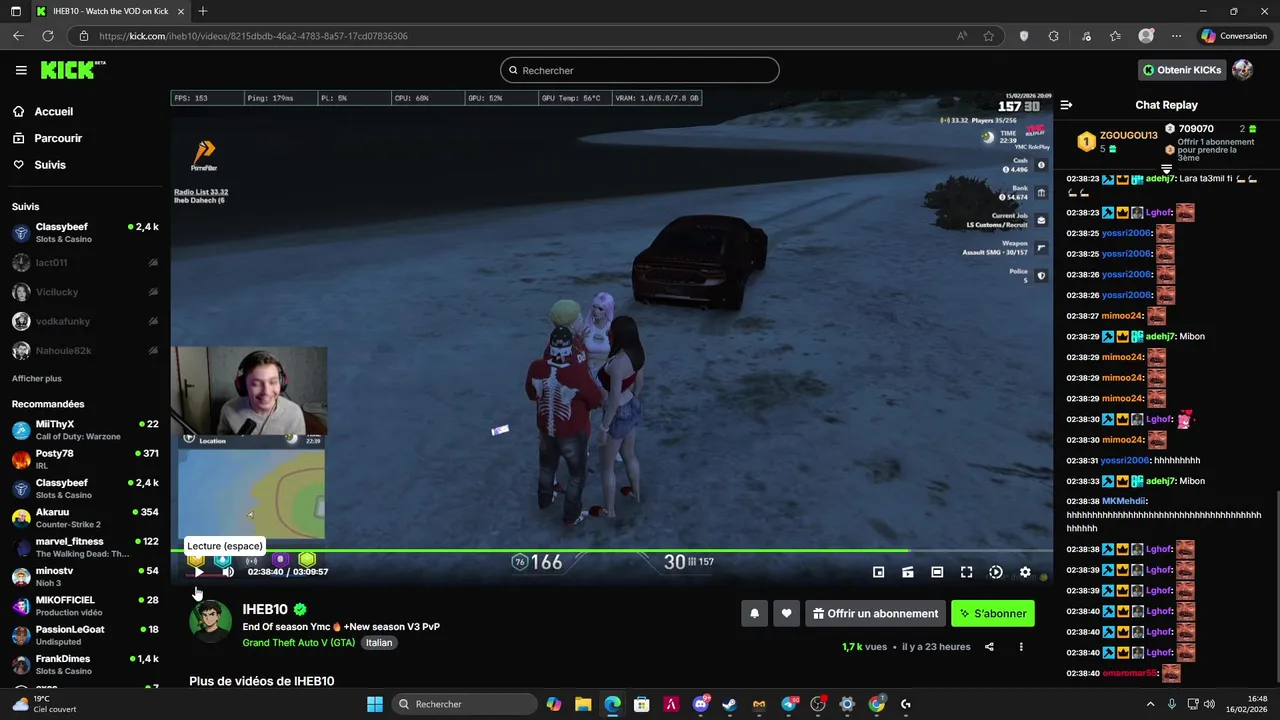This screenshot has width=1280, height=720.
Task: Open Akaruu recommended channel
Action: click(x=85, y=518)
